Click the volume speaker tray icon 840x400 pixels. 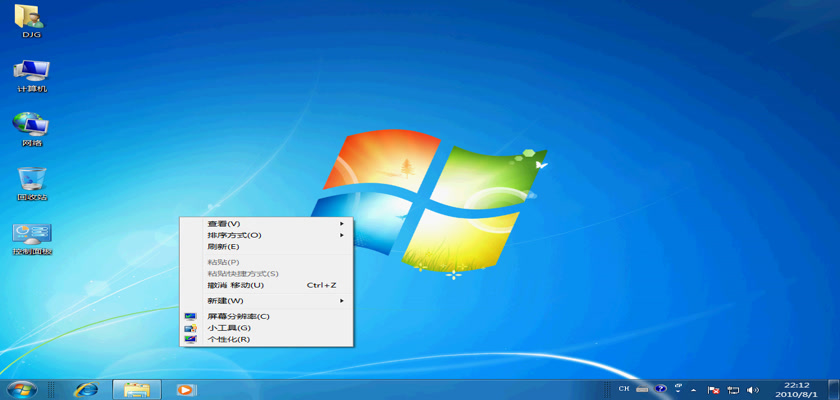pyautogui.click(x=753, y=389)
